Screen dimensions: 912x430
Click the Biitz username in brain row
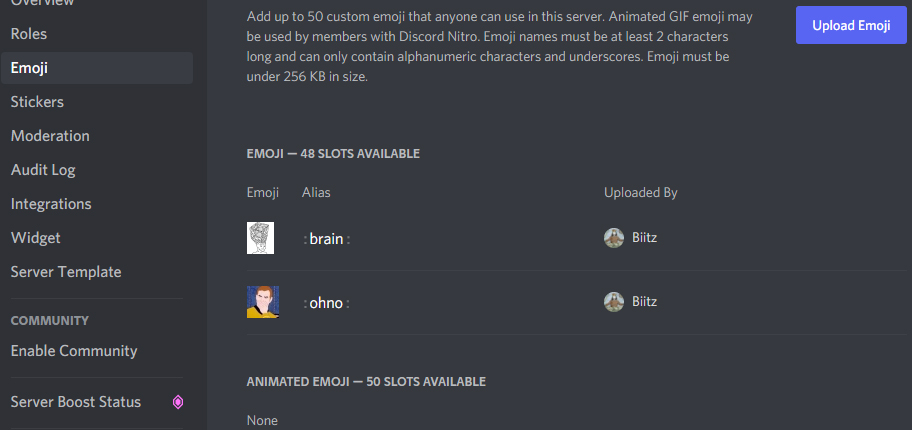[644, 238]
